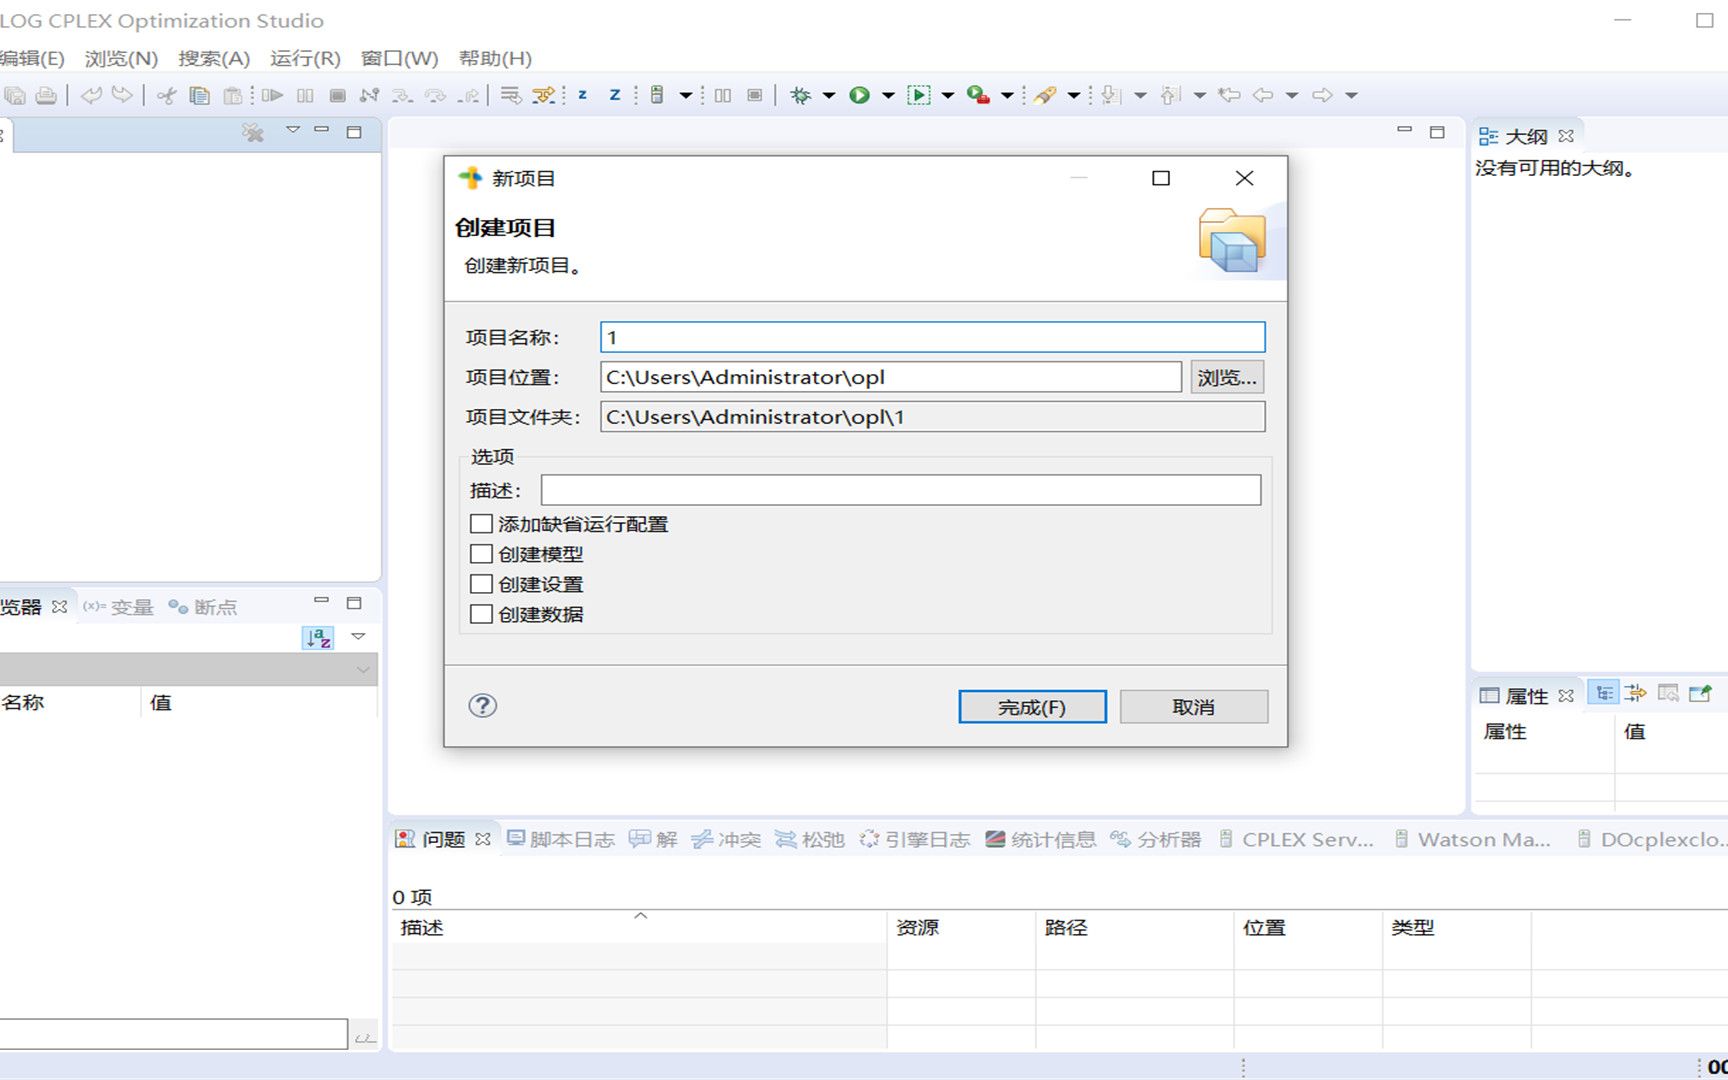Open the 帮助(H) menu

click(x=495, y=58)
